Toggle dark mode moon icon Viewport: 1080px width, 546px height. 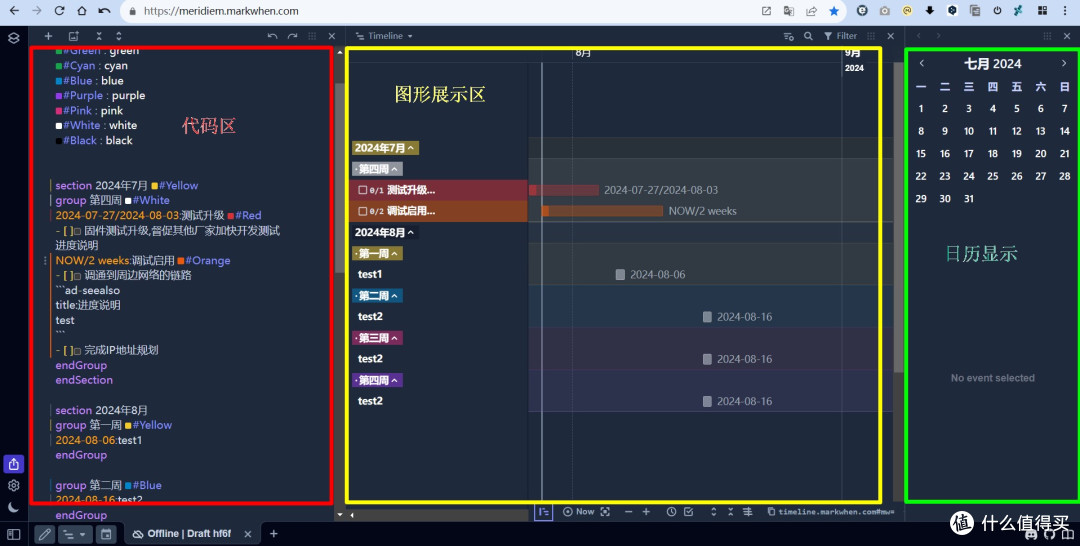[x=14, y=507]
